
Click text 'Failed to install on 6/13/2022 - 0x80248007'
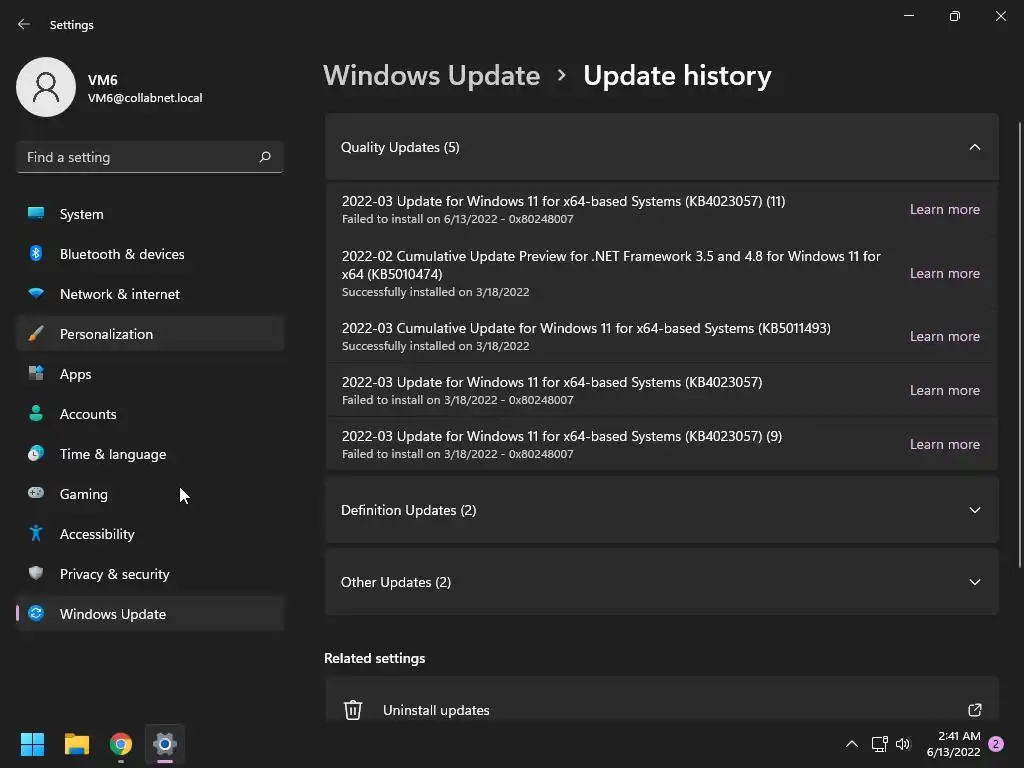(x=458, y=219)
